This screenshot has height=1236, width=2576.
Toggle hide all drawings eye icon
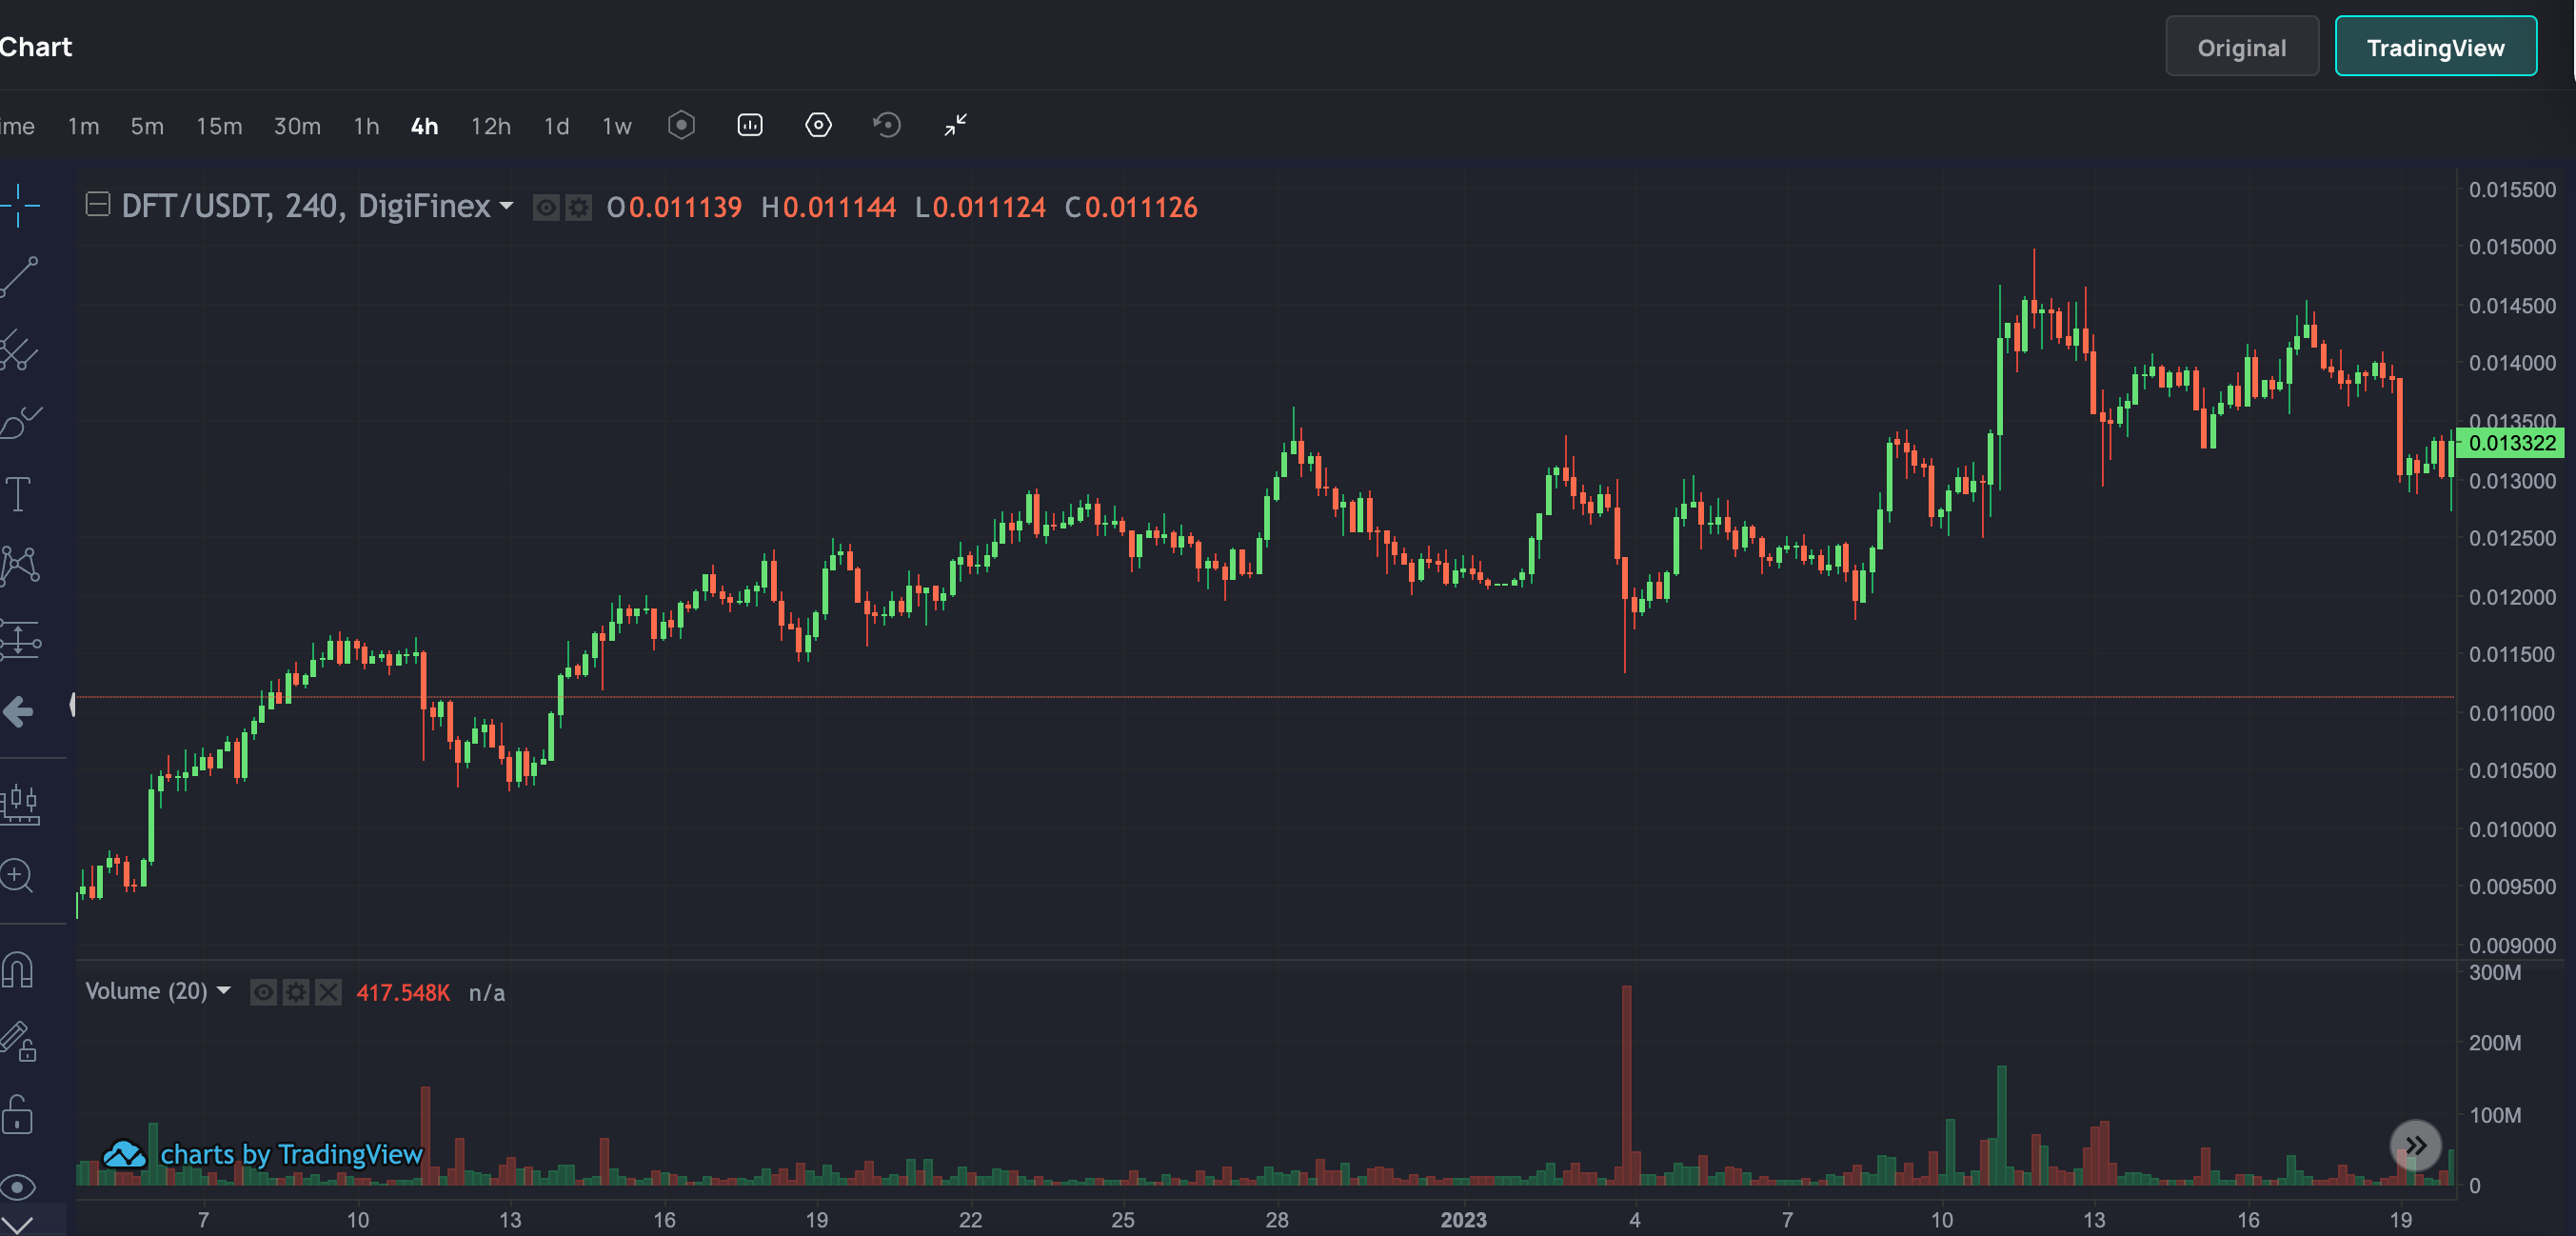tap(18, 1187)
